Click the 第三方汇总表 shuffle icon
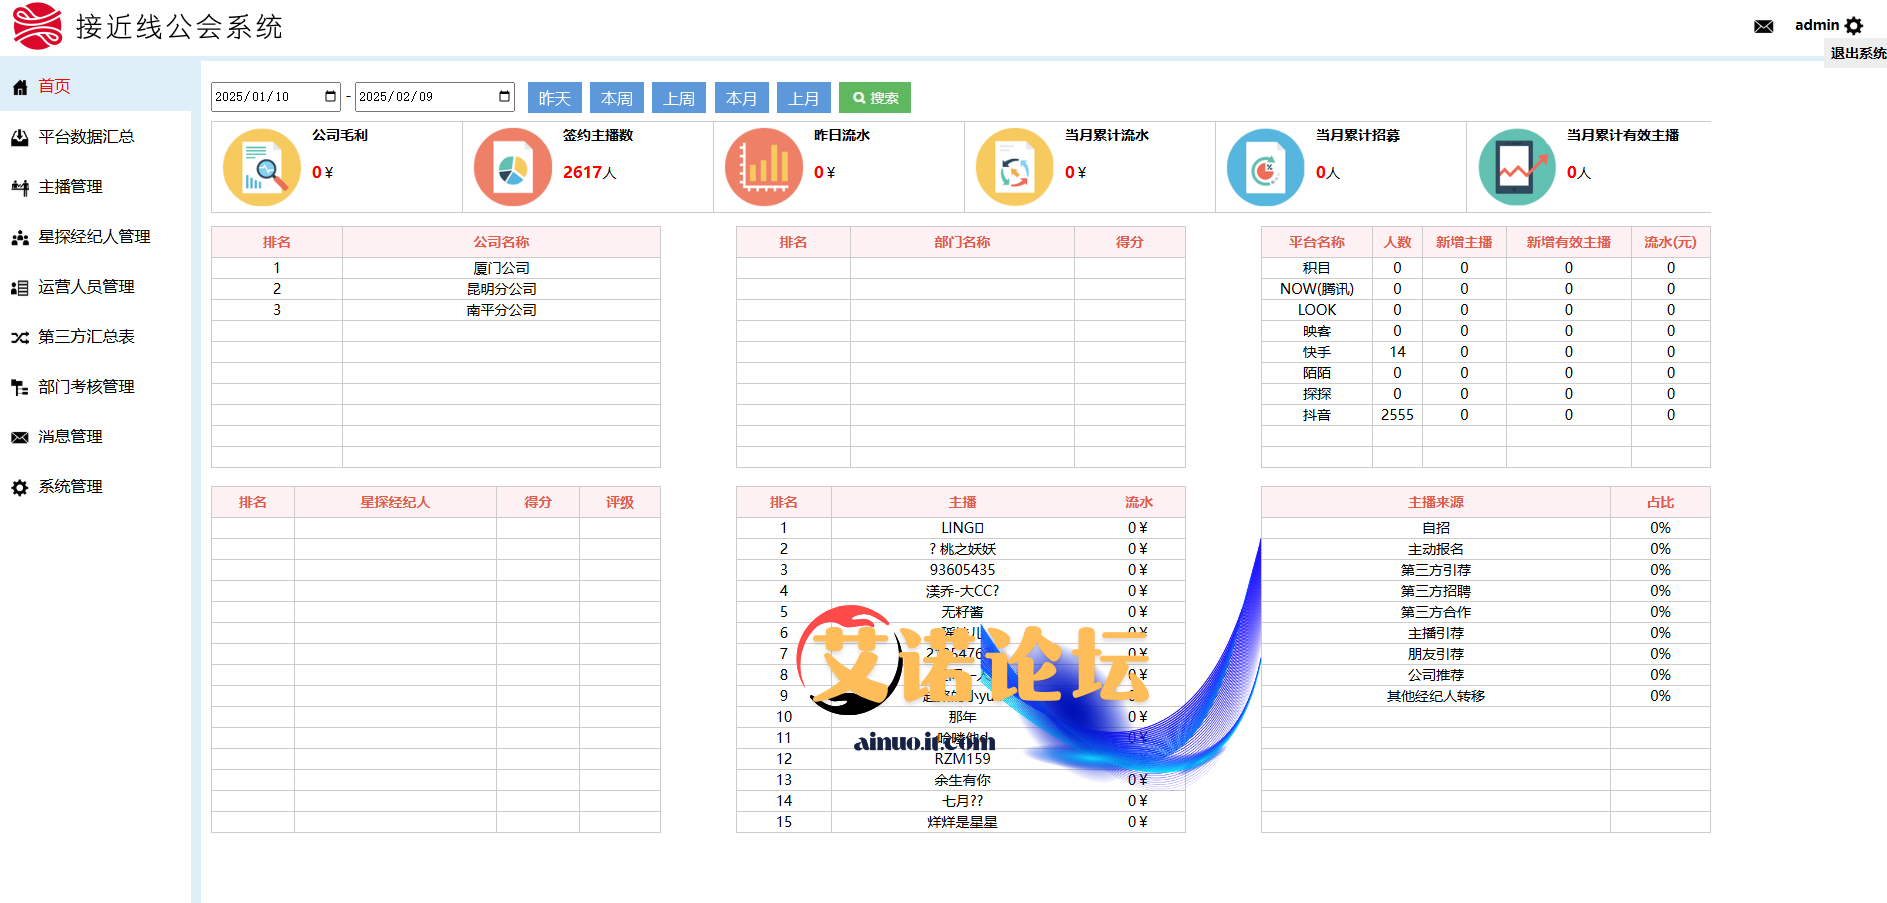 20,337
